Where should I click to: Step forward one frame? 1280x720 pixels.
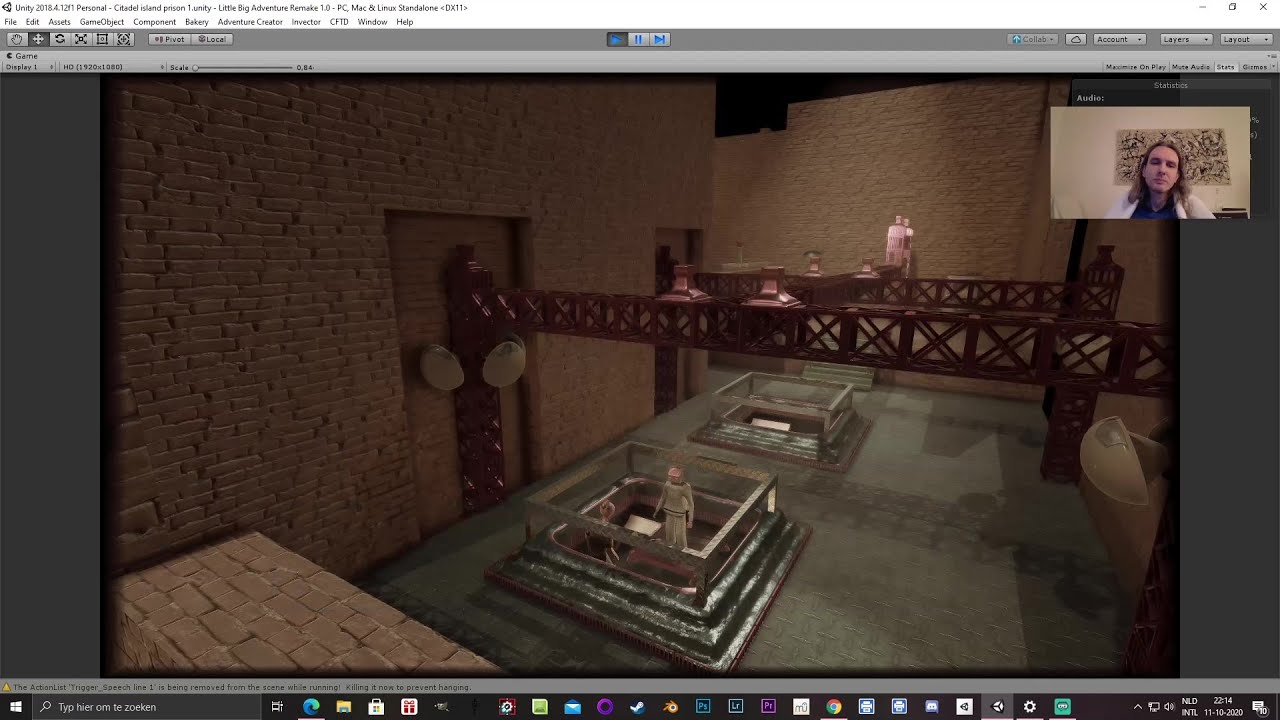[659, 39]
